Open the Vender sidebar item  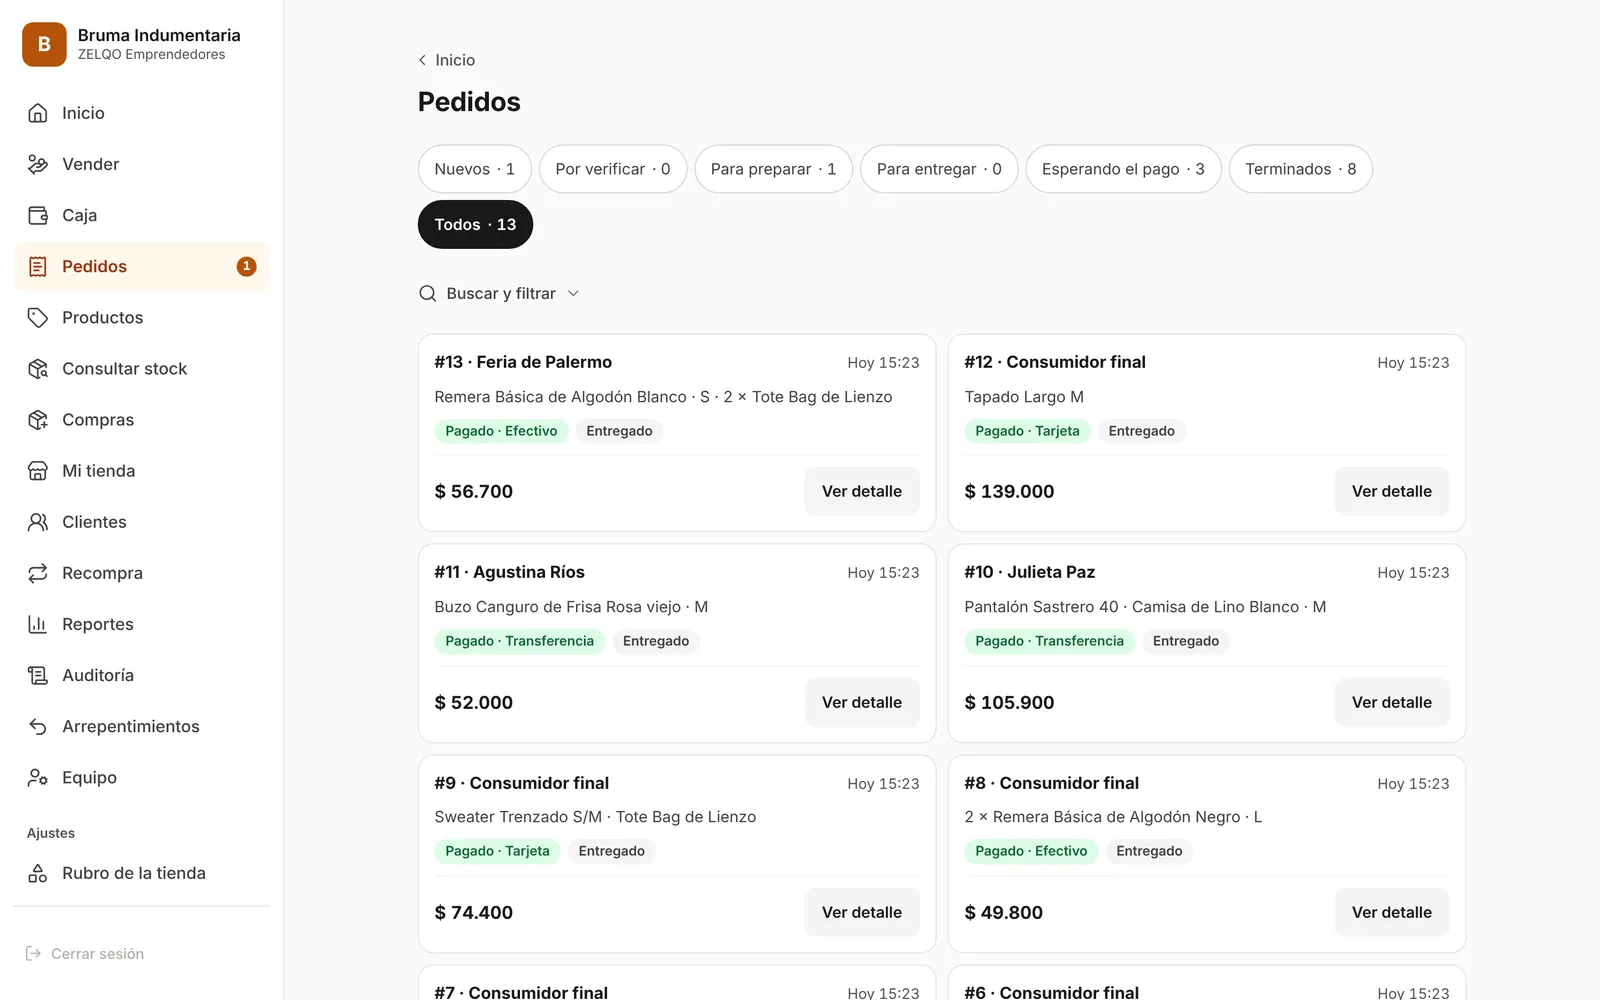pos(142,164)
